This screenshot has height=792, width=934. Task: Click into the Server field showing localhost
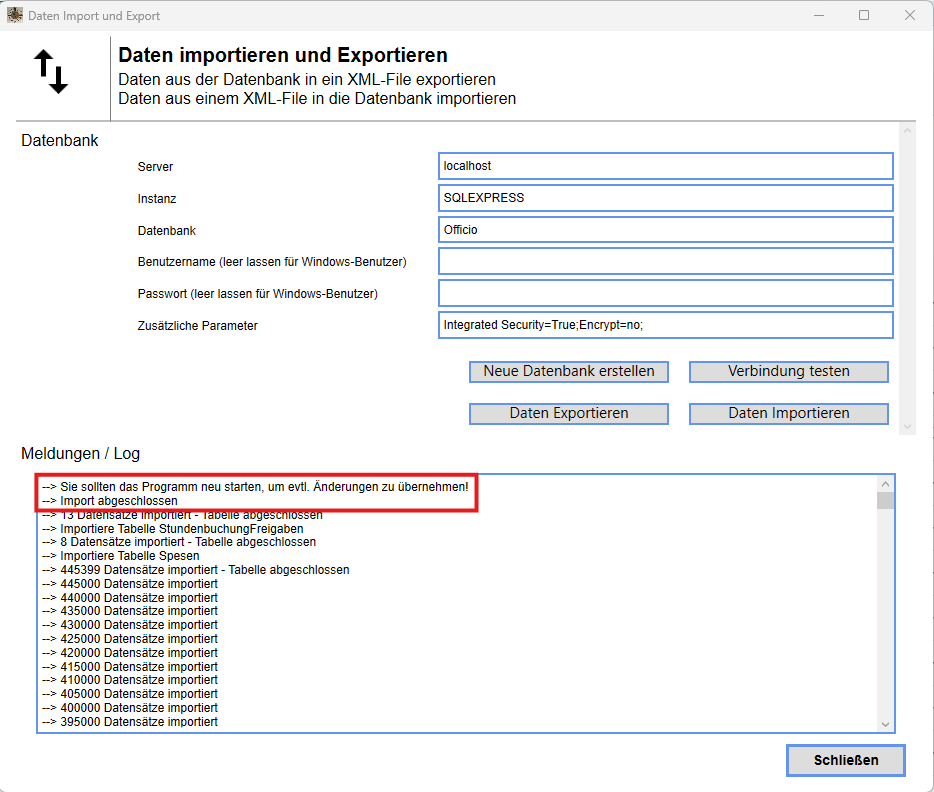(665, 165)
